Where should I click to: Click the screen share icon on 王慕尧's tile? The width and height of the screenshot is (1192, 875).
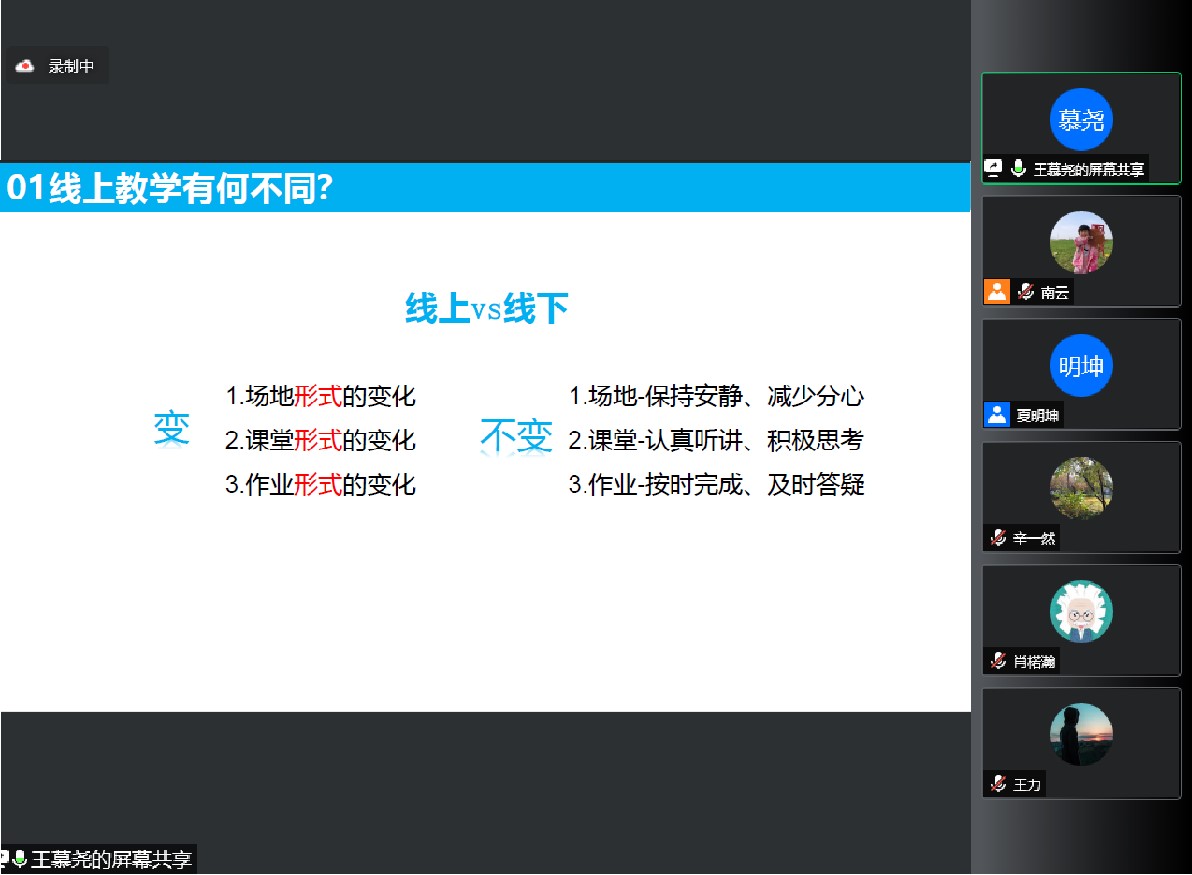tap(993, 169)
